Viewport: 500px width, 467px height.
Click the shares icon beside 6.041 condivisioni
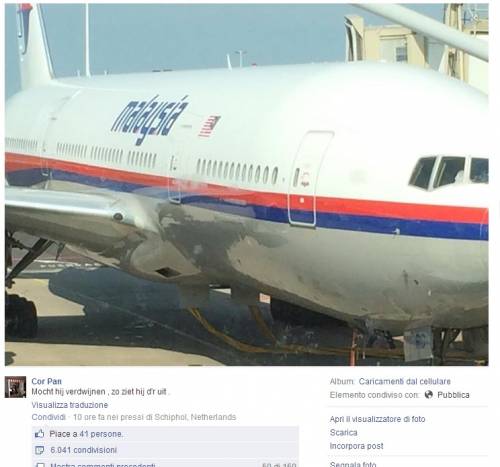(39, 450)
